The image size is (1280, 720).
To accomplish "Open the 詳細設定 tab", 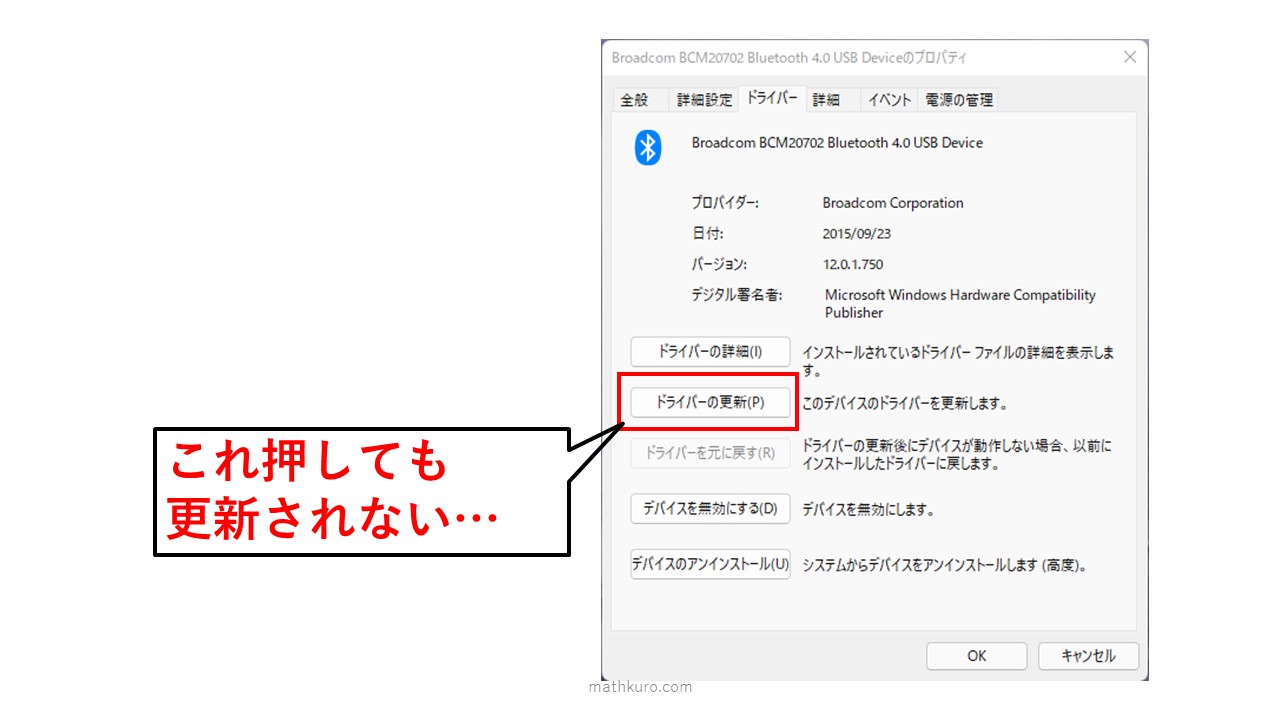I will pyautogui.click(x=705, y=100).
